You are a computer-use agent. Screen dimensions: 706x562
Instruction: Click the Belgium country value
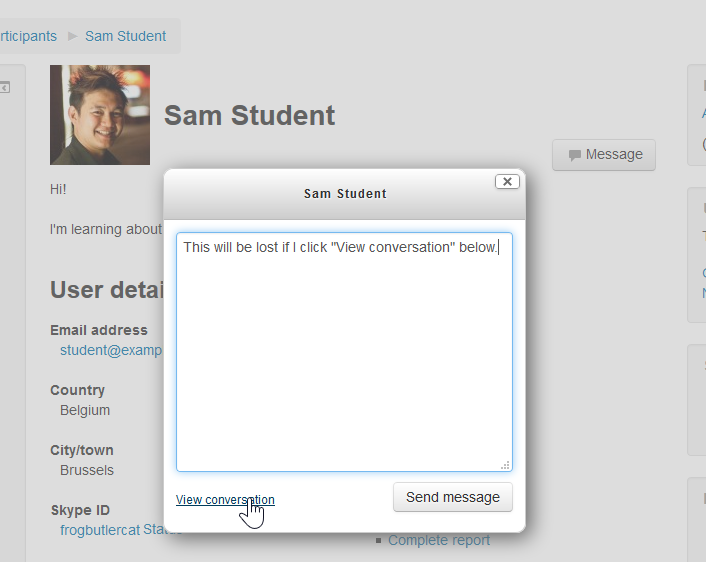[85, 410]
